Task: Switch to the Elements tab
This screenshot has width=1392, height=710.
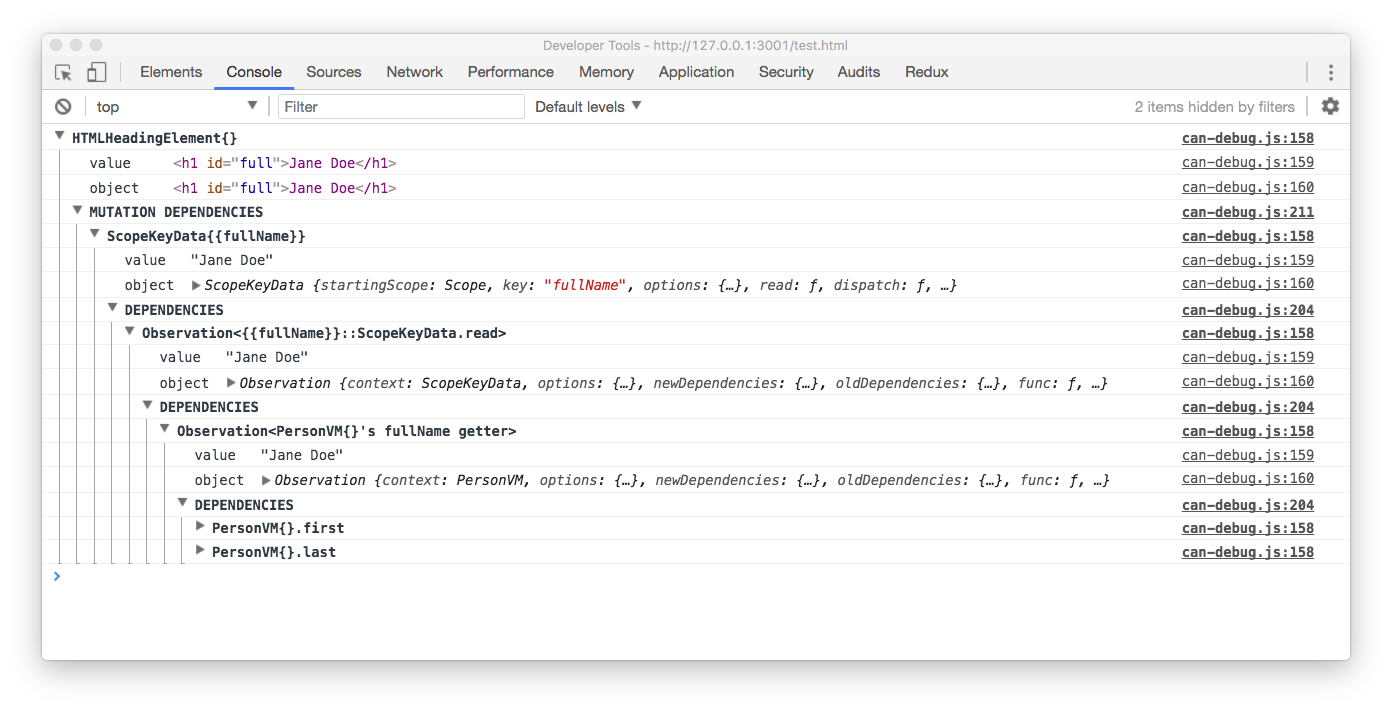Action: coord(171,72)
